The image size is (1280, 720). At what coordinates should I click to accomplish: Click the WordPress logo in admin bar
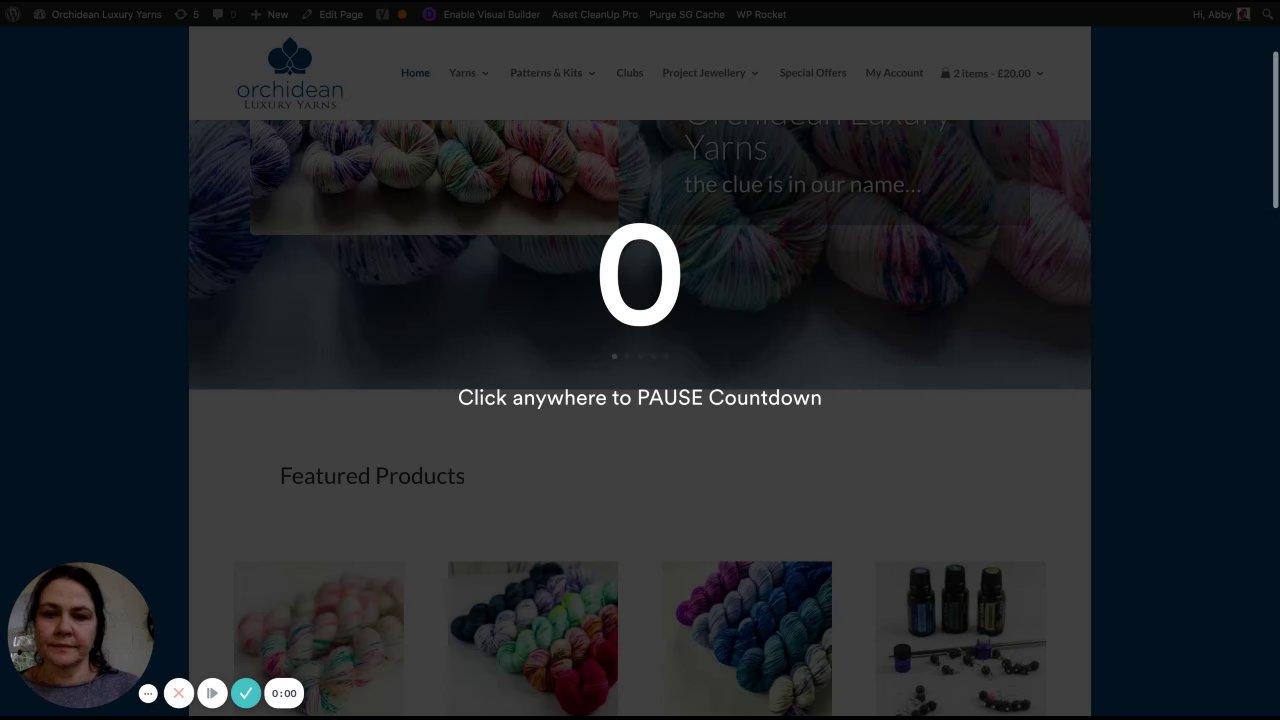click(x=13, y=14)
